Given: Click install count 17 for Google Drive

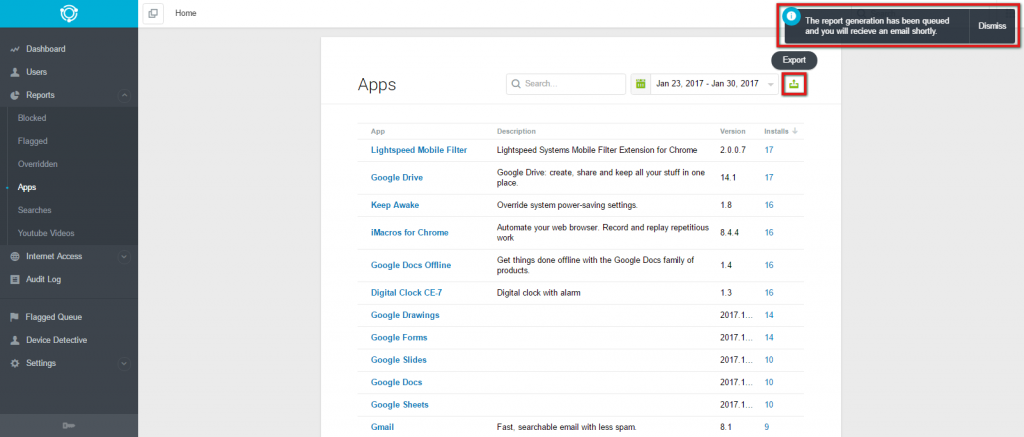Looking at the screenshot, I should click(769, 178).
